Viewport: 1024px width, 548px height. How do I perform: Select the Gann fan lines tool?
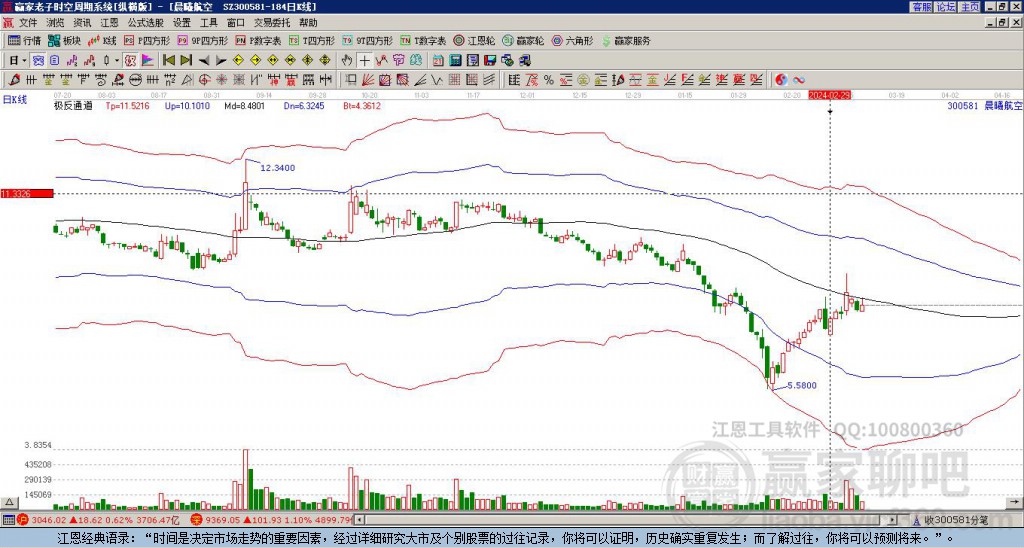368,80
